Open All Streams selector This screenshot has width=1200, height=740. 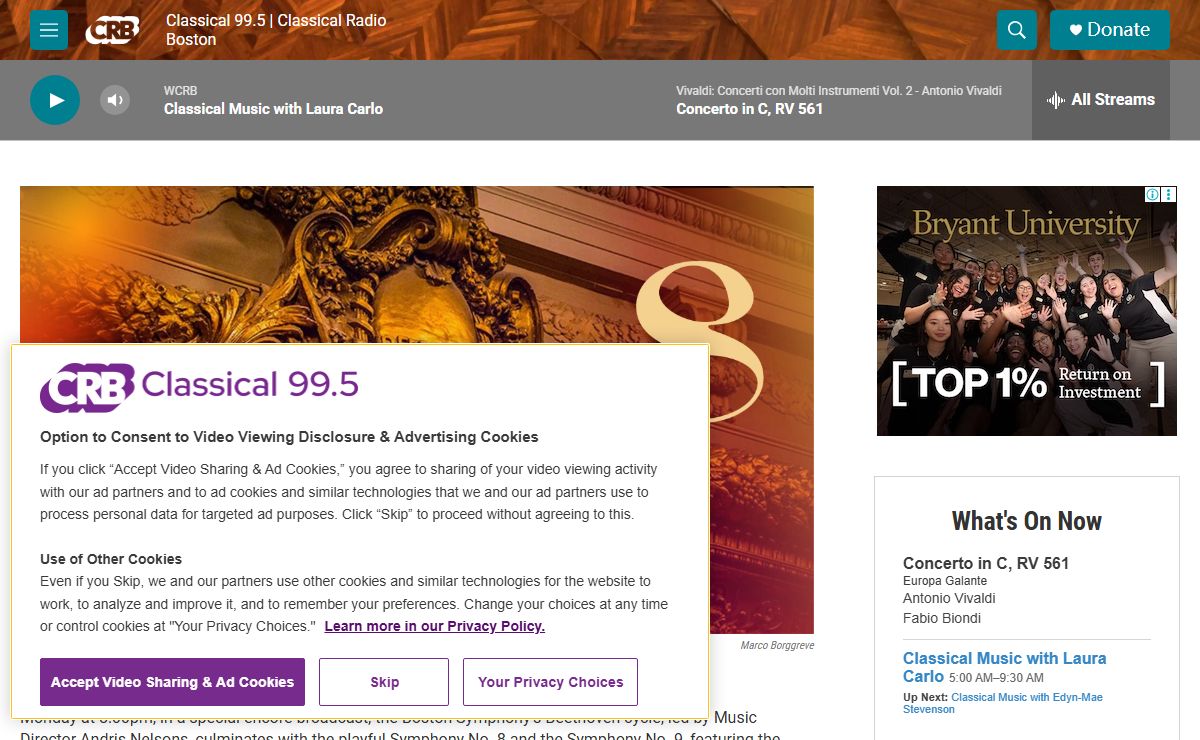(x=1100, y=100)
